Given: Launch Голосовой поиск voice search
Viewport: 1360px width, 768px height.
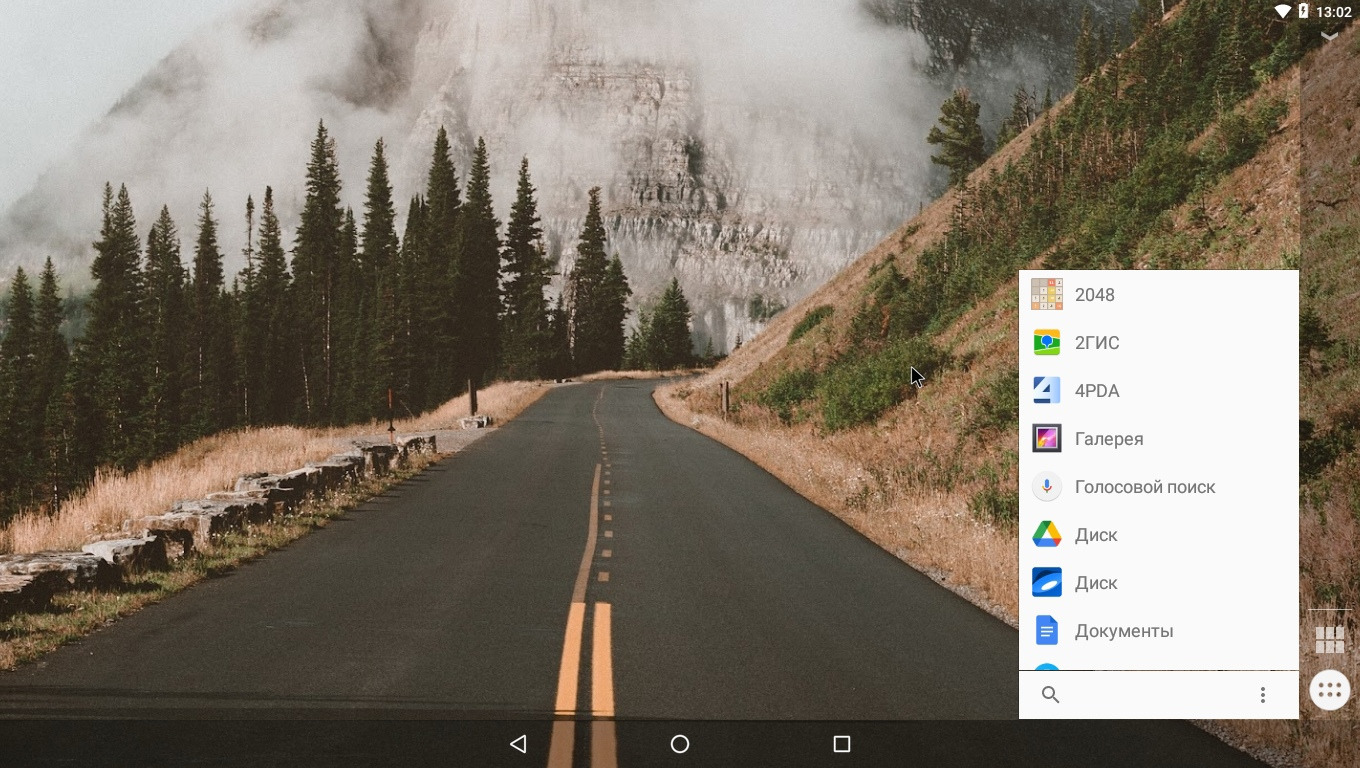Looking at the screenshot, I should (1158, 487).
